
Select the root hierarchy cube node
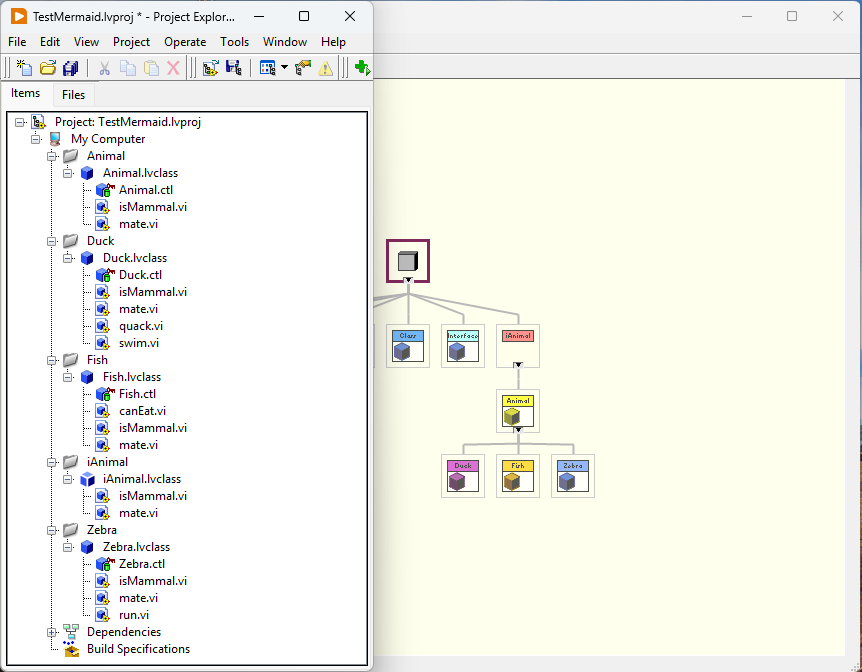pos(408,261)
